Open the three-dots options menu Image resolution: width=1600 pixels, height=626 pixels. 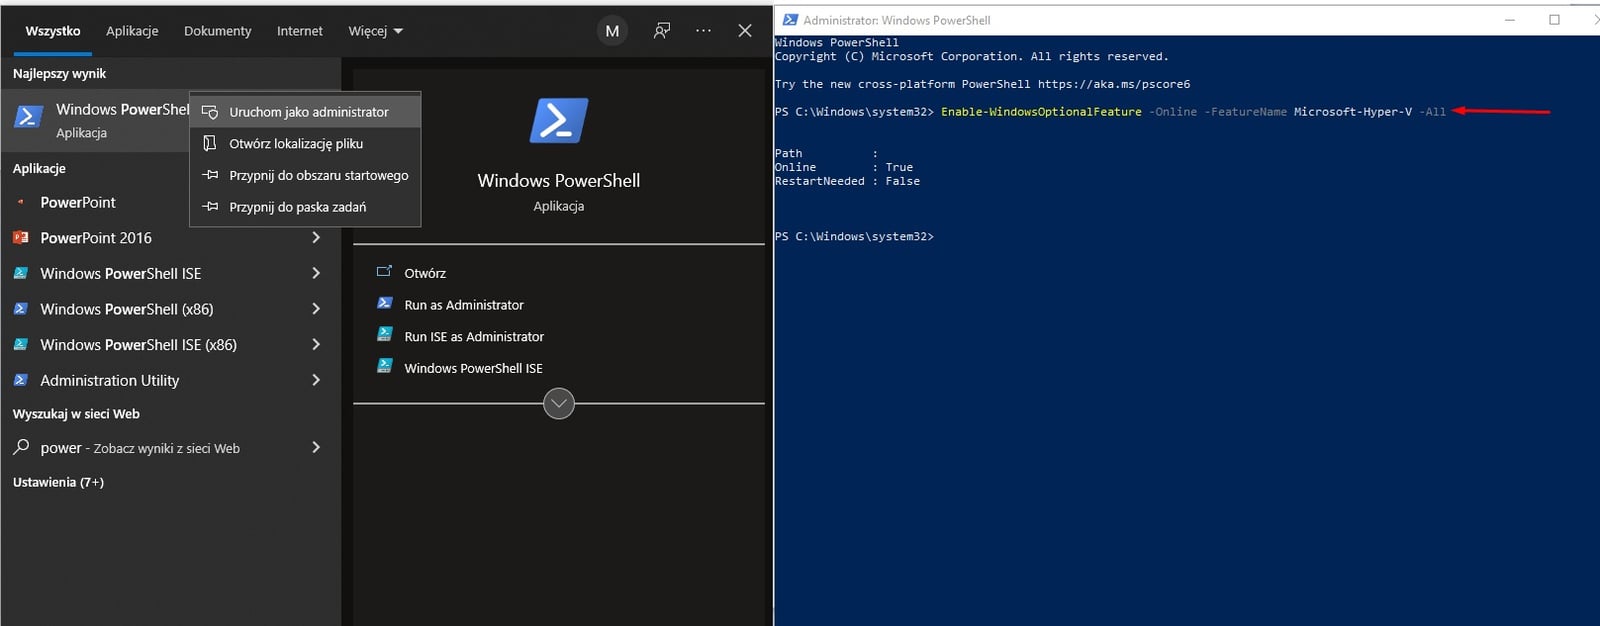pyautogui.click(x=703, y=31)
